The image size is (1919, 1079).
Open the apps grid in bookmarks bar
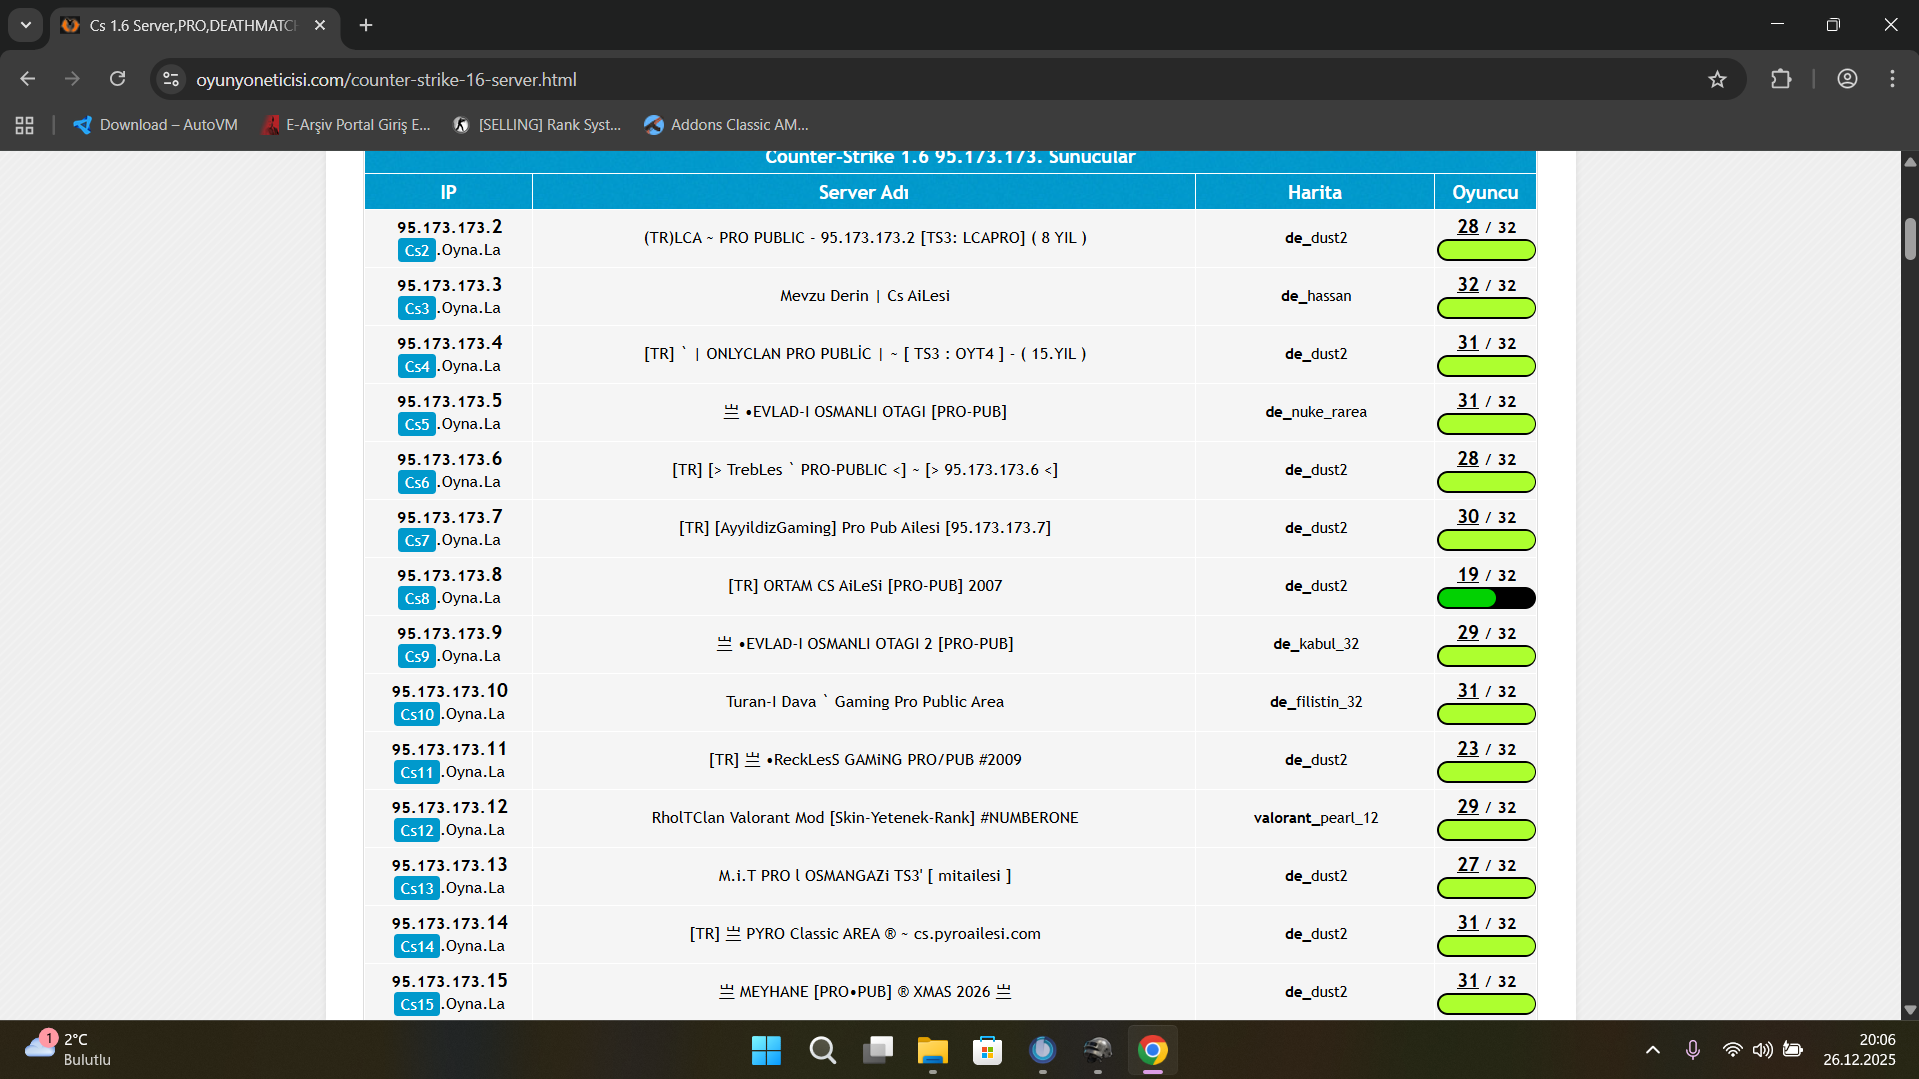coord(25,125)
